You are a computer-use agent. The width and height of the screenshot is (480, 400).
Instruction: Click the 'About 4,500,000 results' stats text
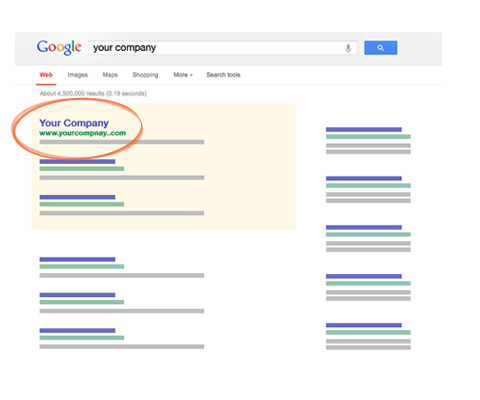93,93
